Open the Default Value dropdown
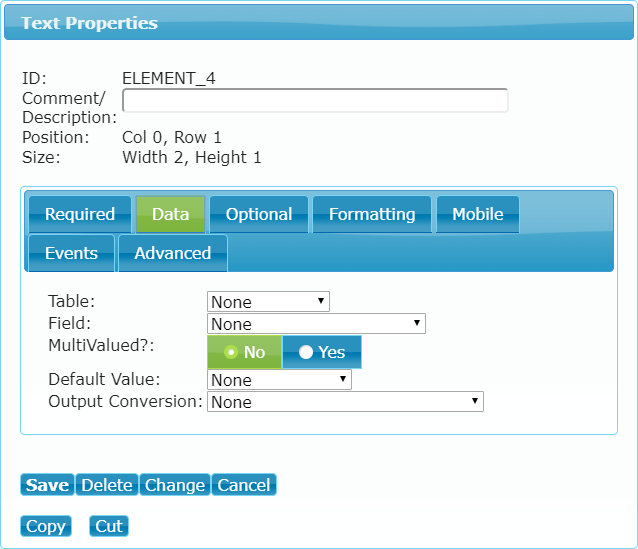The width and height of the screenshot is (638, 549). tap(279, 380)
